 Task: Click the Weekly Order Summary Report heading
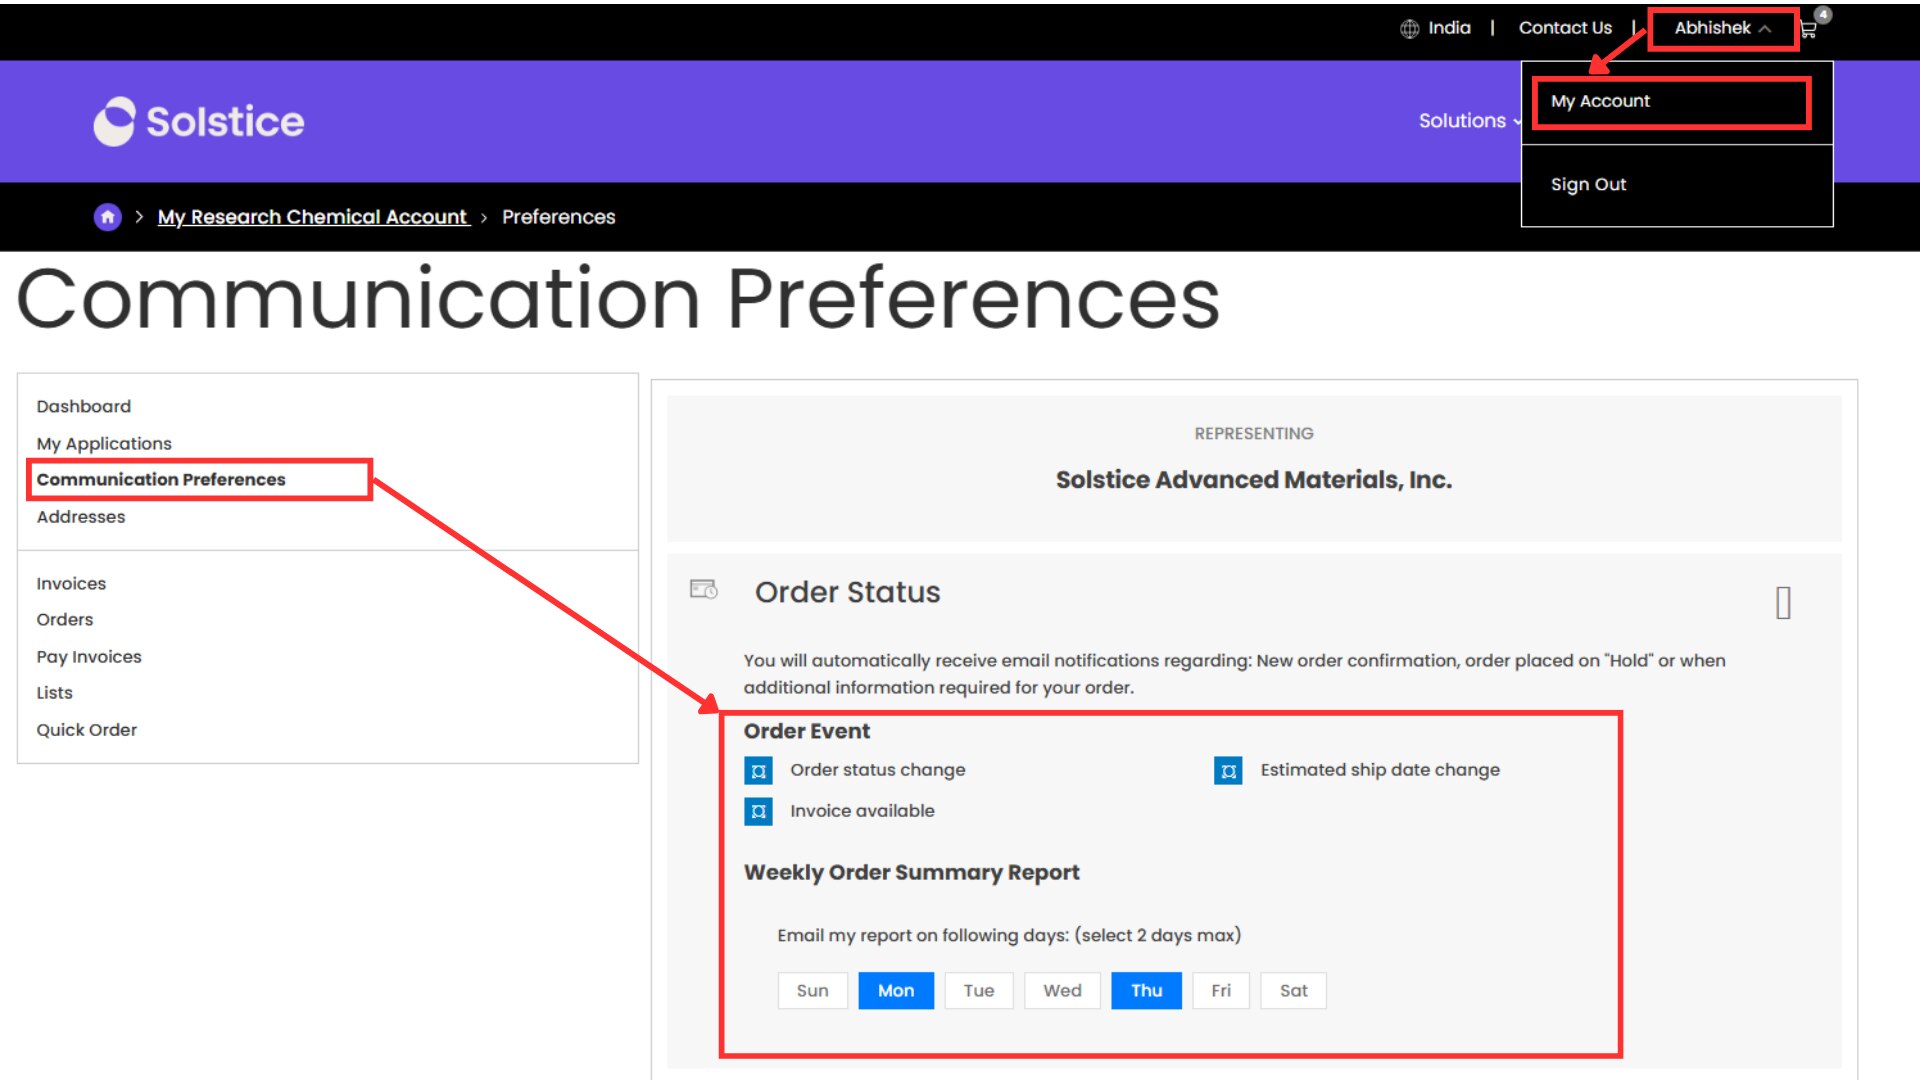(912, 872)
